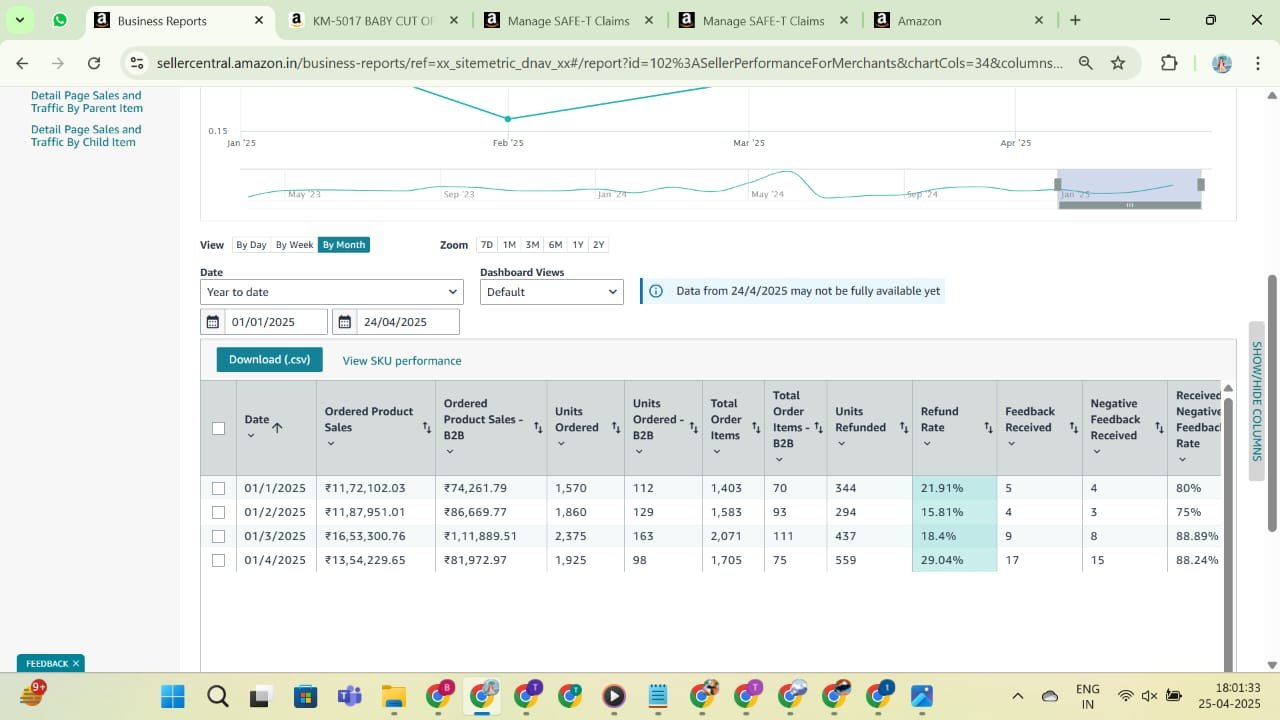Reload the Business Reports page

point(94,63)
